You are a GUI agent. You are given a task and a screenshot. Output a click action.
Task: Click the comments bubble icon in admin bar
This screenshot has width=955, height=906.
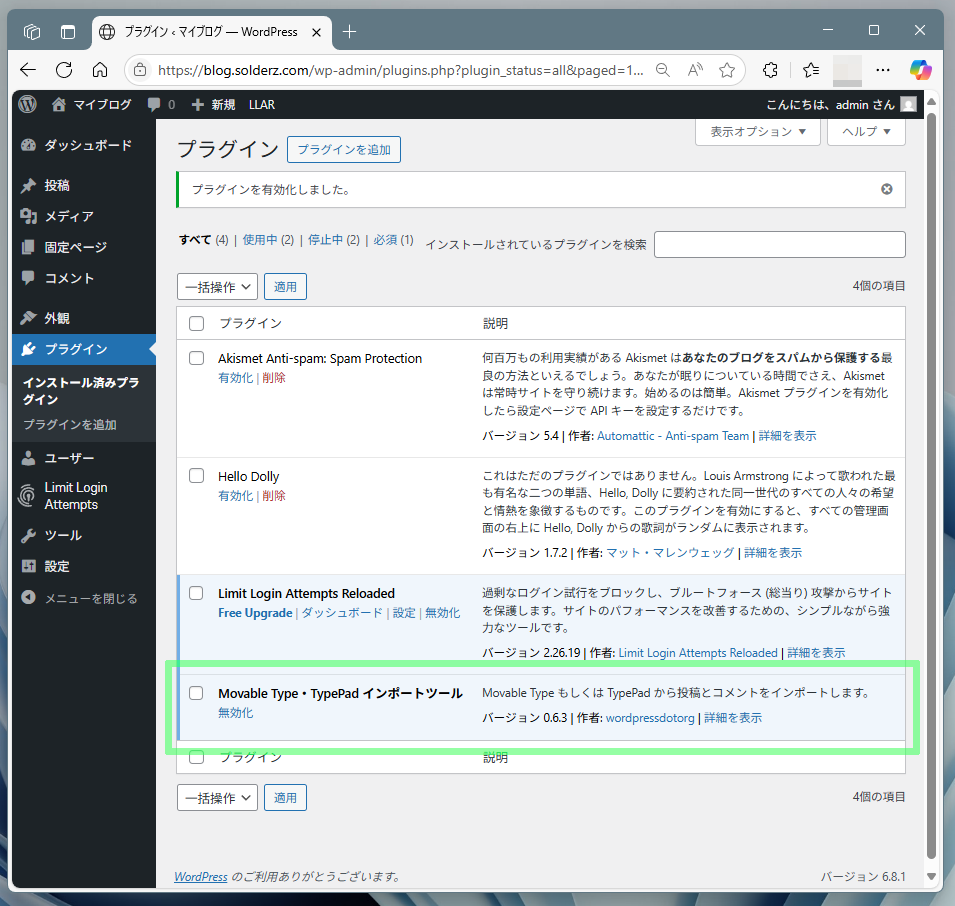pos(153,104)
